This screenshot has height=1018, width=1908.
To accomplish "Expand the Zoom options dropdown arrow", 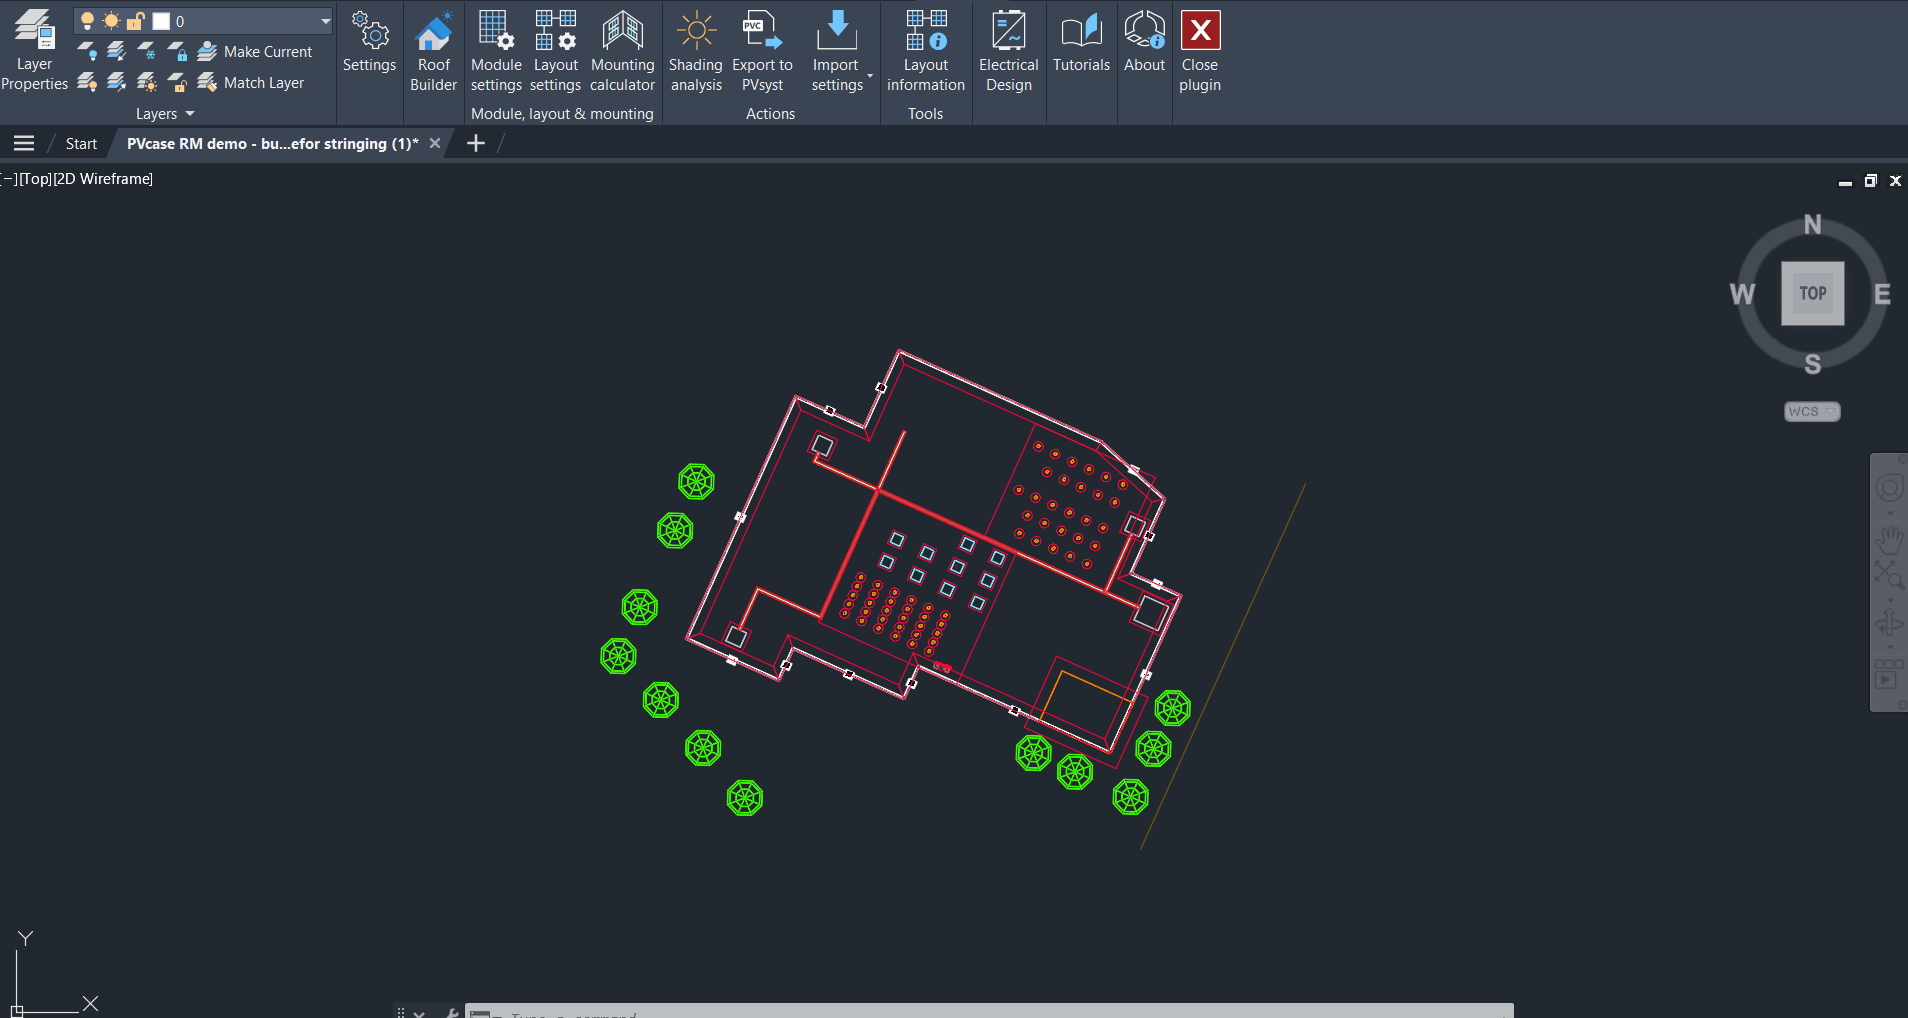I will [x=1890, y=599].
